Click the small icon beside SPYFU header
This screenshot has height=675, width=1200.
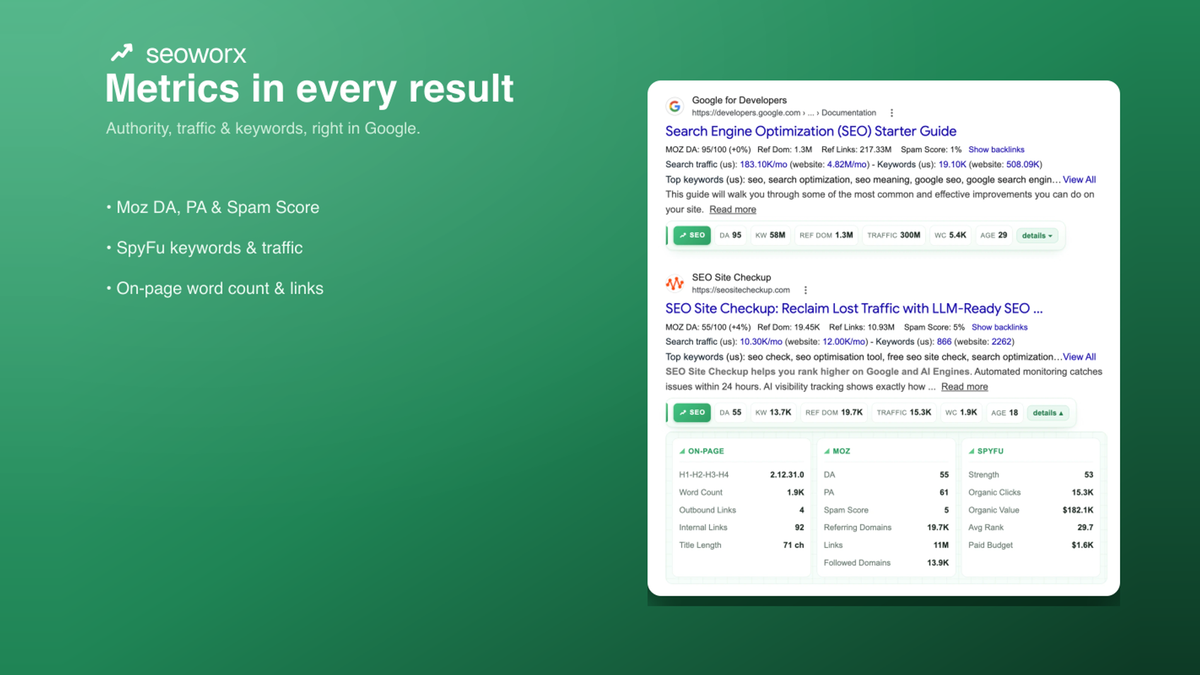pos(971,451)
